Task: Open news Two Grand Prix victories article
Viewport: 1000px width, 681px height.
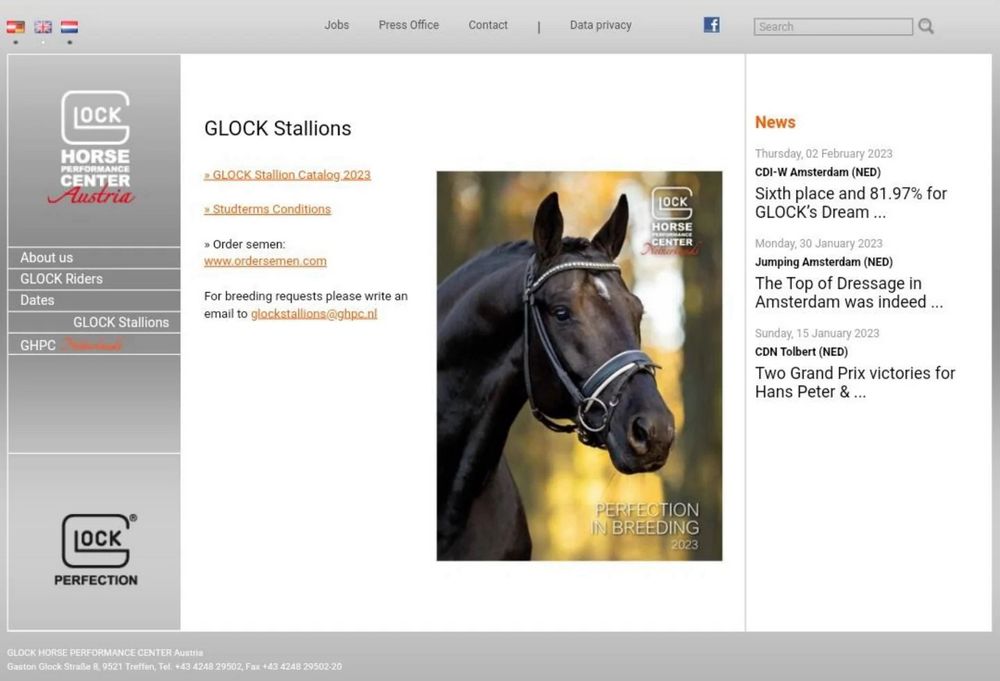Action: click(855, 383)
